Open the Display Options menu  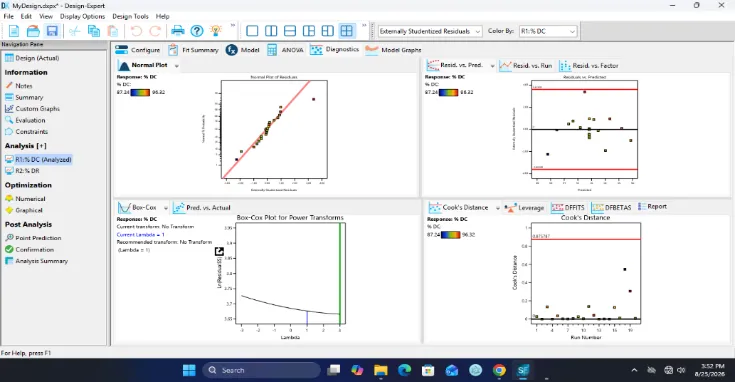coord(82,16)
